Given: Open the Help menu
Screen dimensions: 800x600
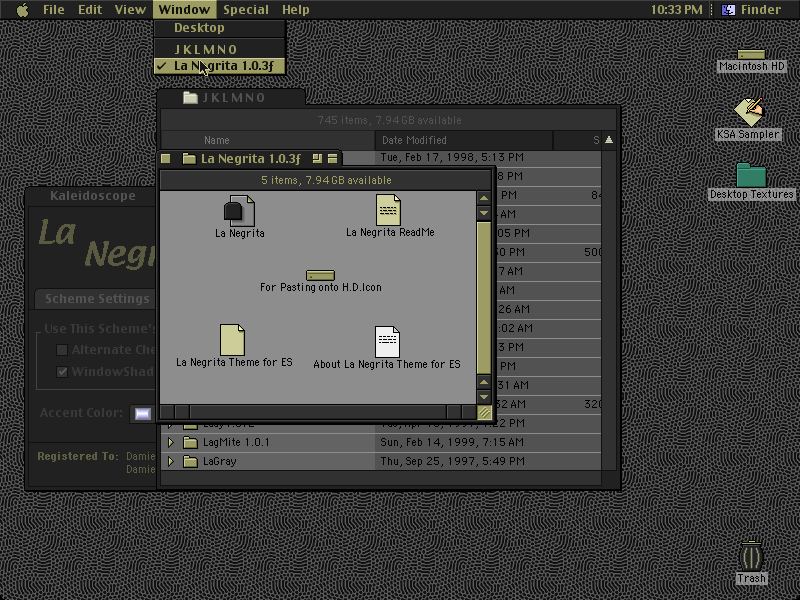Looking at the screenshot, I should 296,10.
